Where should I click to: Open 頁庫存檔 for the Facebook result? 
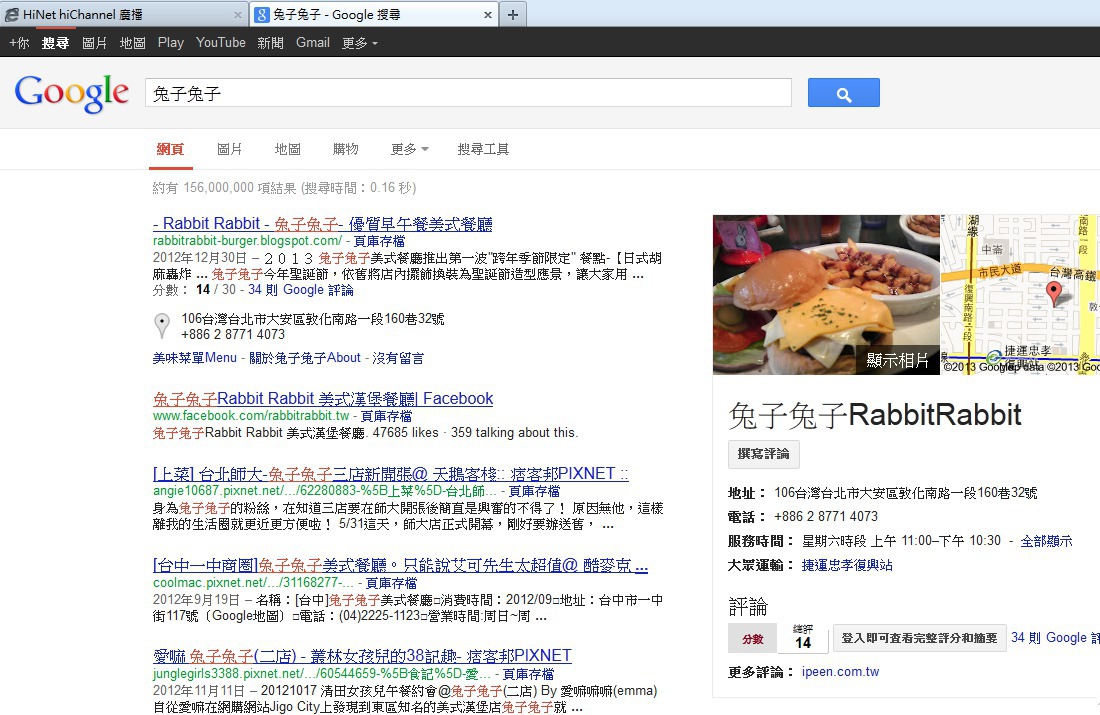386,415
